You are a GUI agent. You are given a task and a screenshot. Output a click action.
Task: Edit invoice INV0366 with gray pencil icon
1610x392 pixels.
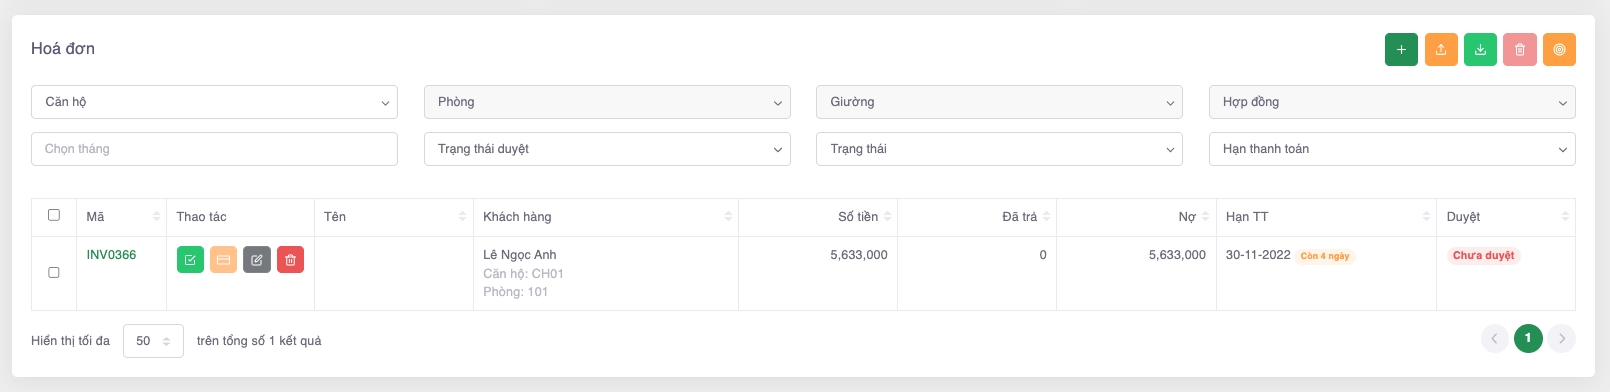pos(257,260)
